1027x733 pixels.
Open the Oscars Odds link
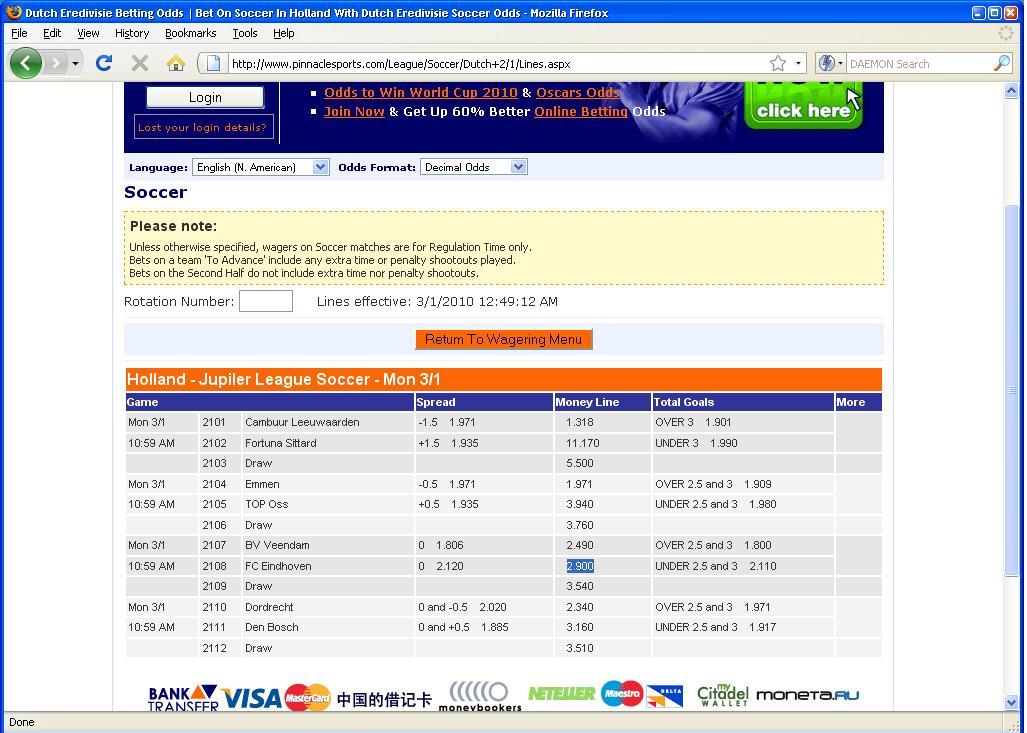(x=578, y=92)
